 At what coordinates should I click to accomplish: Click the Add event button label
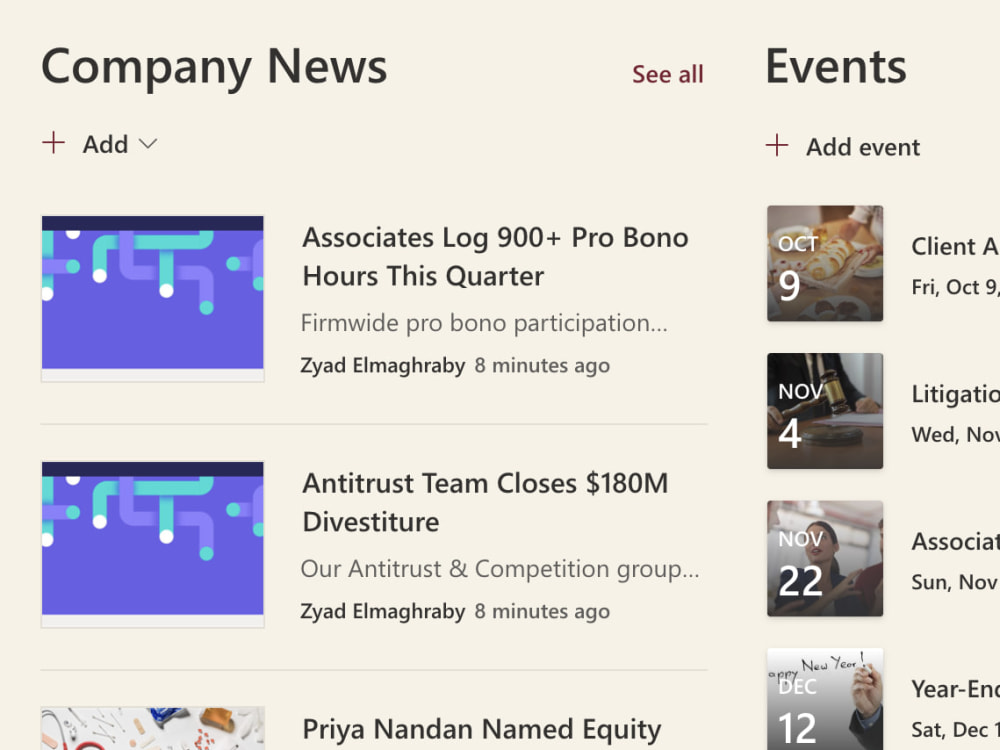863,147
